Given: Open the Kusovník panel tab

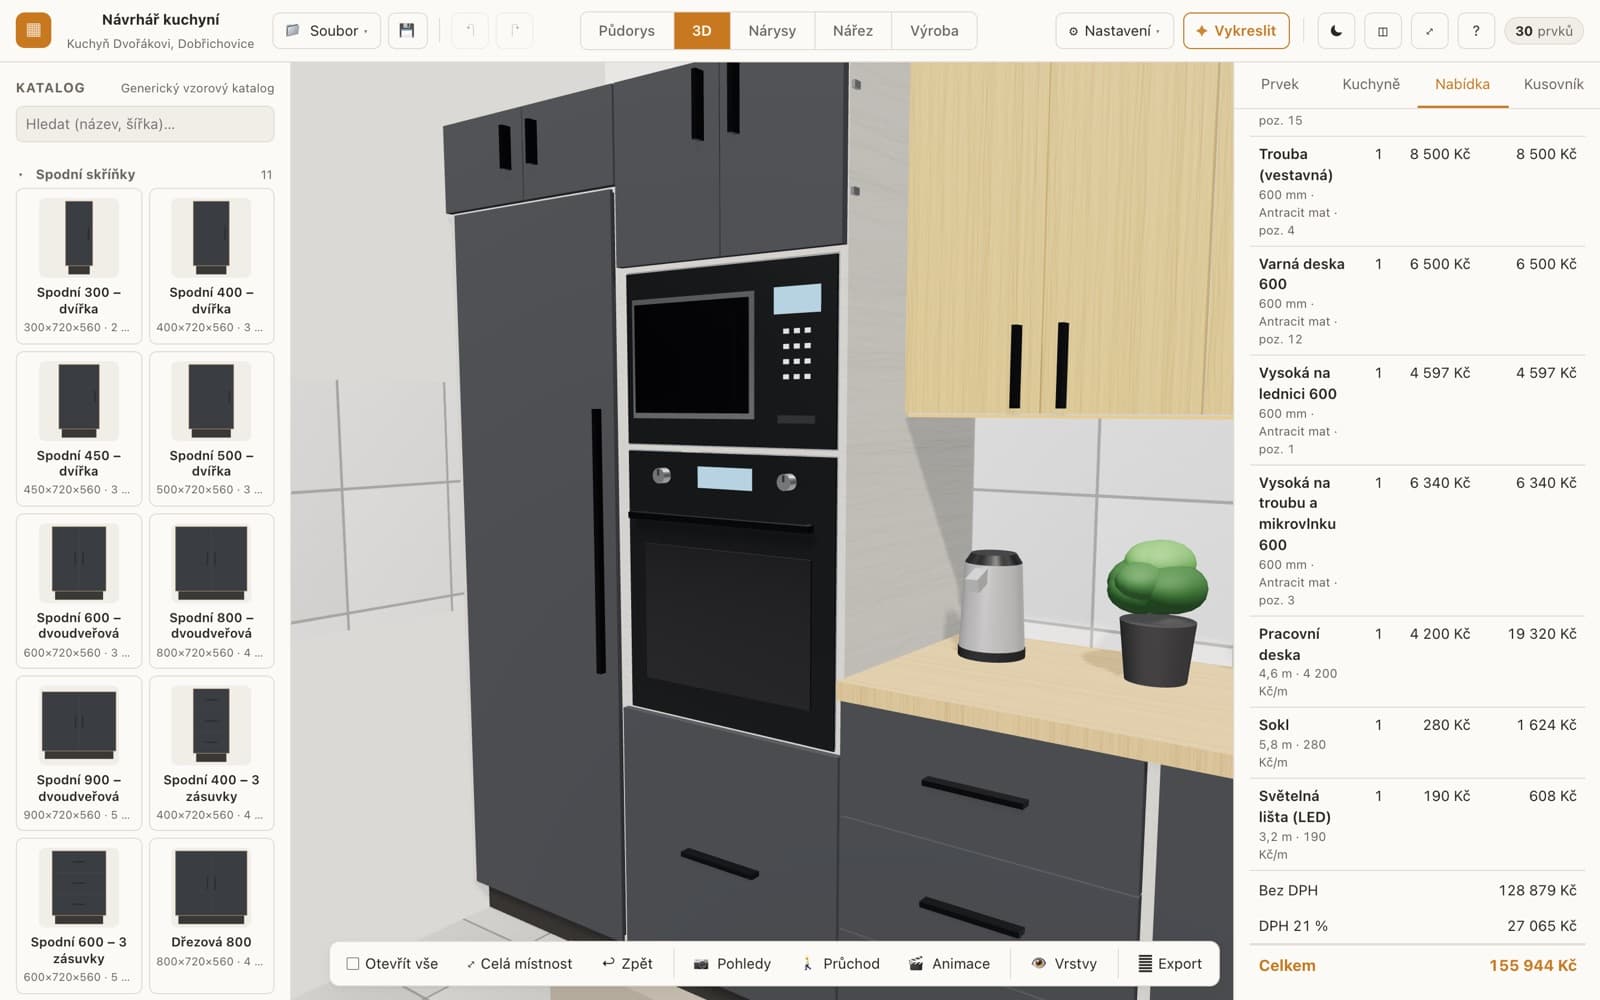Looking at the screenshot, I should click(x=1553, y=85).
